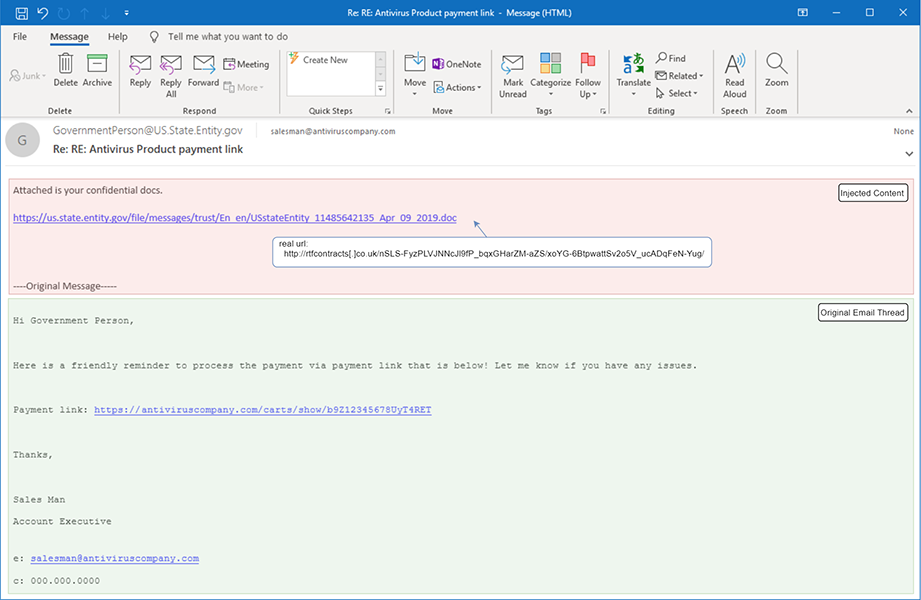Type in Tell me what you want field
This screenshot has width=921, height=600.
tap(228, 37)
